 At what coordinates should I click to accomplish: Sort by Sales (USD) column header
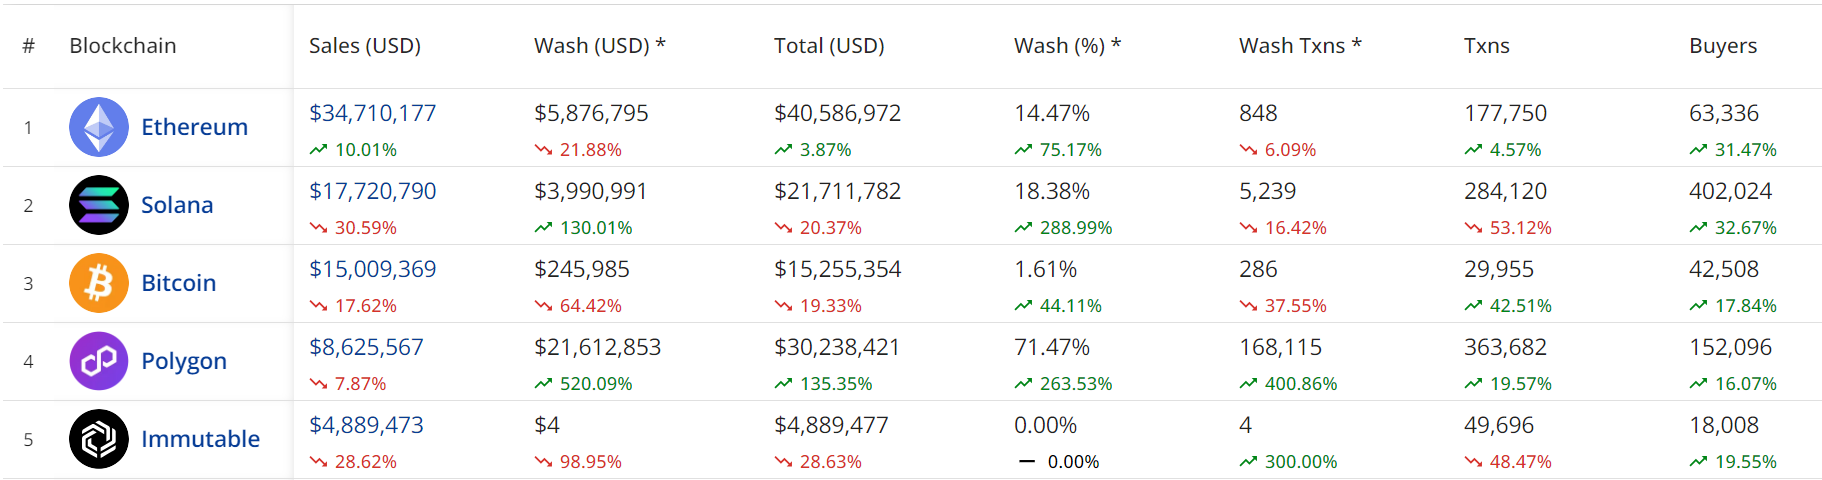coord(364,46)
